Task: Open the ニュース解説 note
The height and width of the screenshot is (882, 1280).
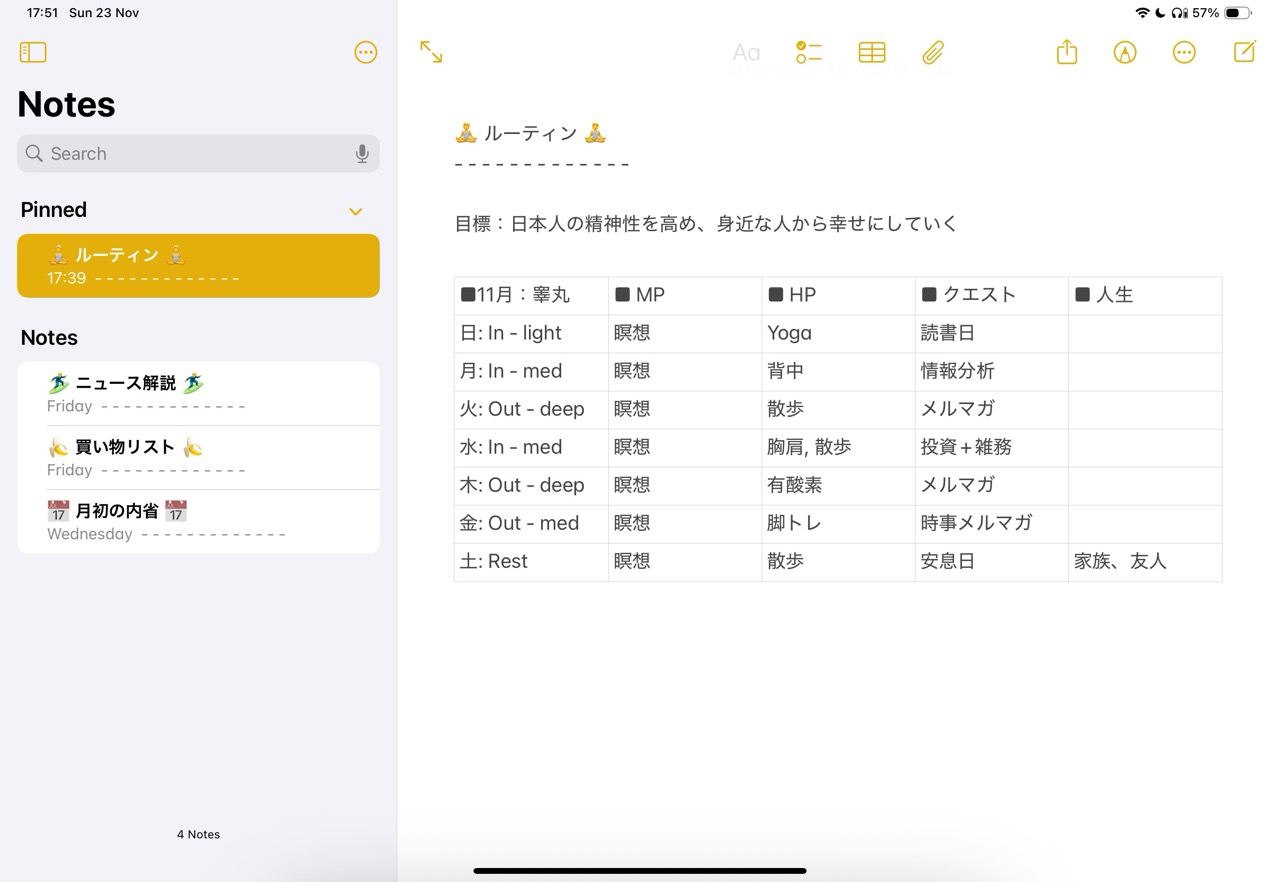Action: pyautogui.click(x=198, y=394)
